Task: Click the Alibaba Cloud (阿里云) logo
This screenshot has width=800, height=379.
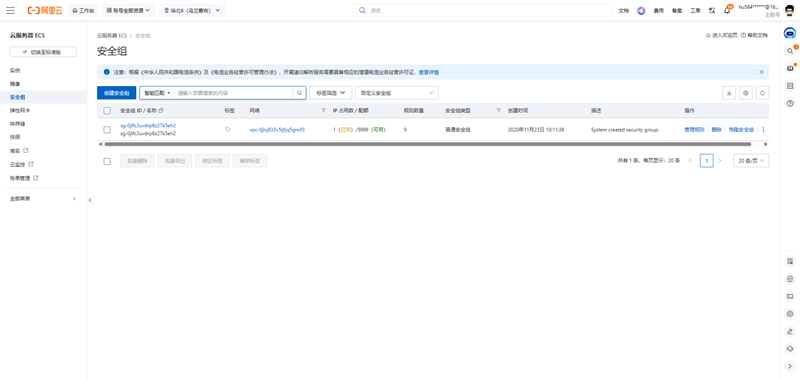Action: point(45,10)
